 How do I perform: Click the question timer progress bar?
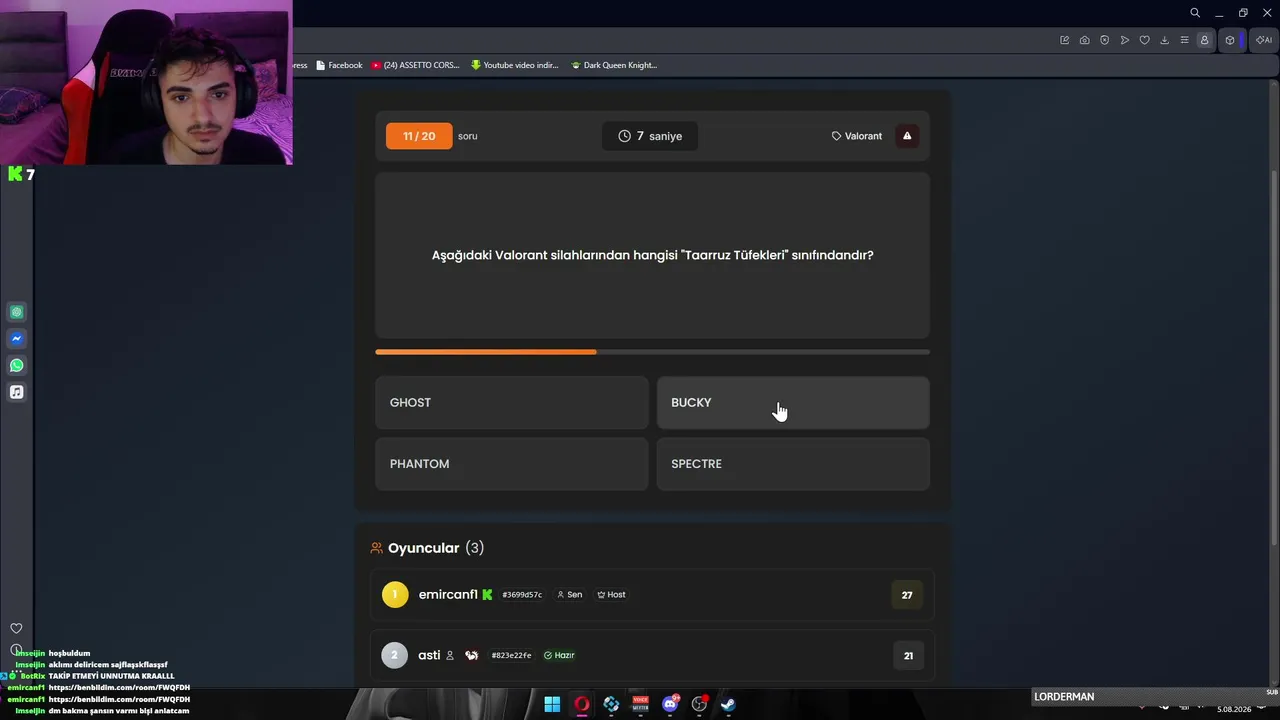coord(652,352)
